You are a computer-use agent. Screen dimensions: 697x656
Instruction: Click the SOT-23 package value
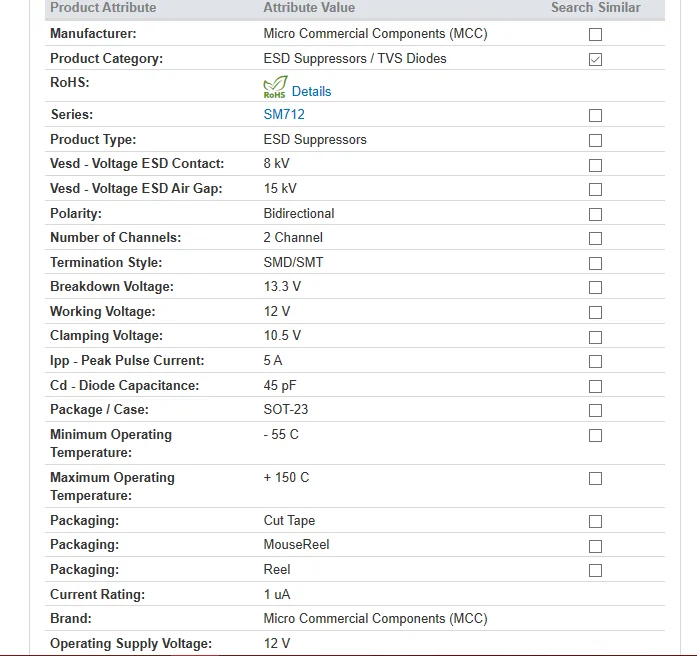click(286, 409)
